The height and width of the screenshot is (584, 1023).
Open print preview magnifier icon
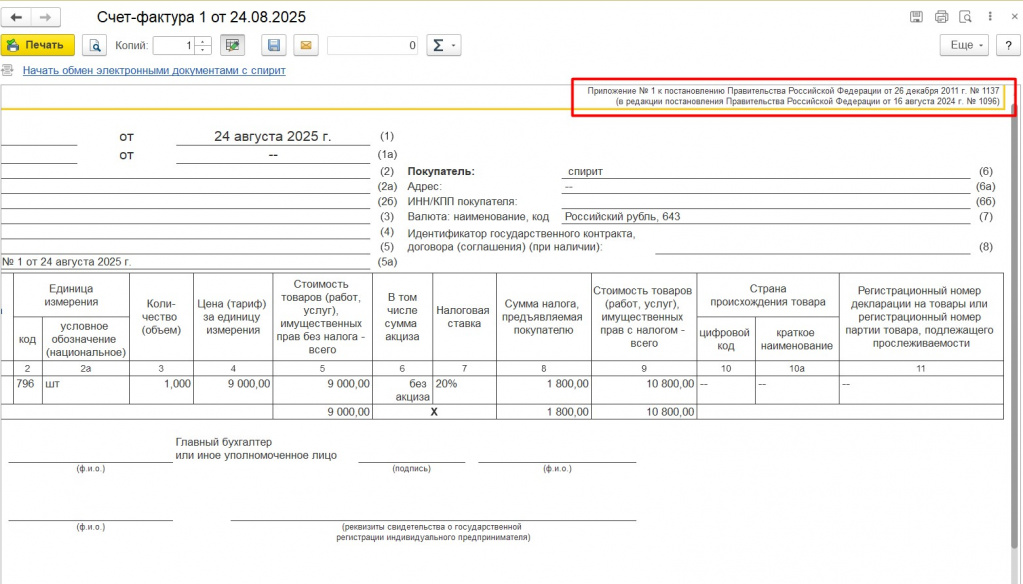pyautogui.click(x=95, y=45)
